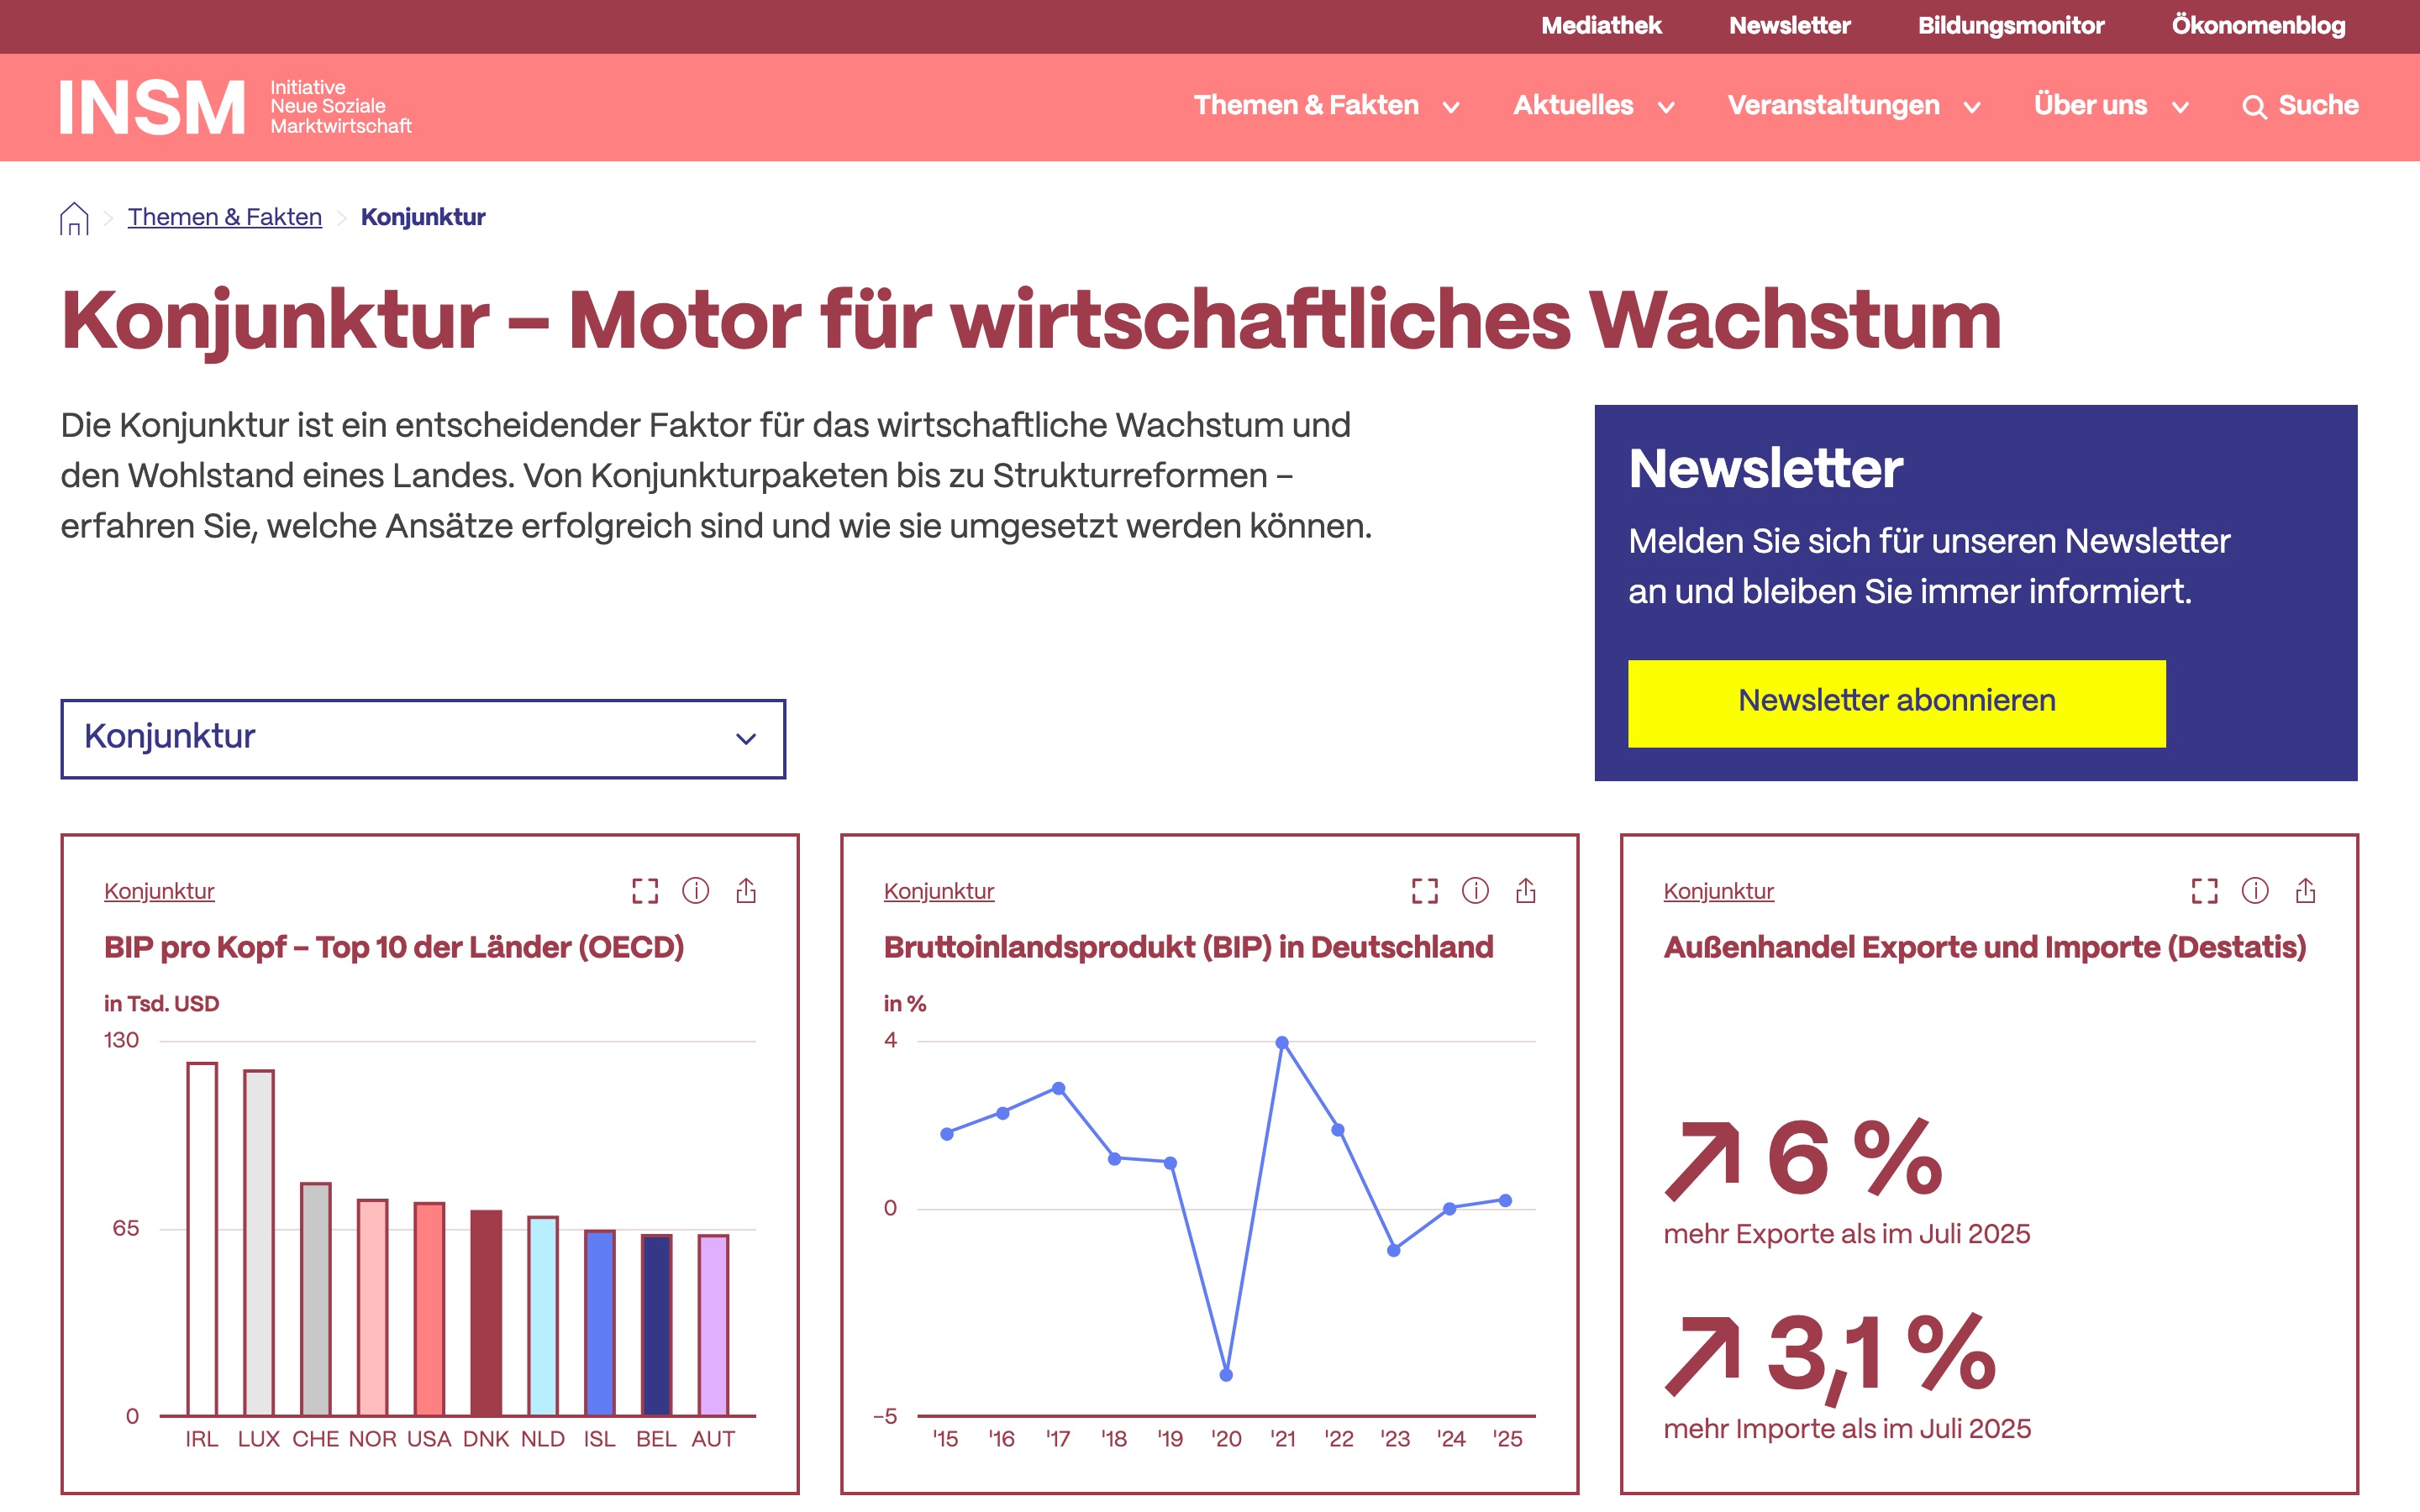Click the USA bar in chart
The height and width of the screenshot is (1512, 2420).
point(429,1308)
